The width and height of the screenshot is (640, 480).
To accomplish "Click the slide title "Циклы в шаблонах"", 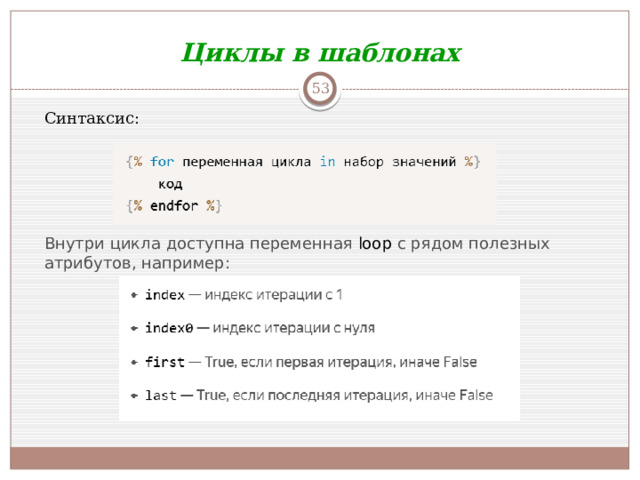I will point(321,53).
